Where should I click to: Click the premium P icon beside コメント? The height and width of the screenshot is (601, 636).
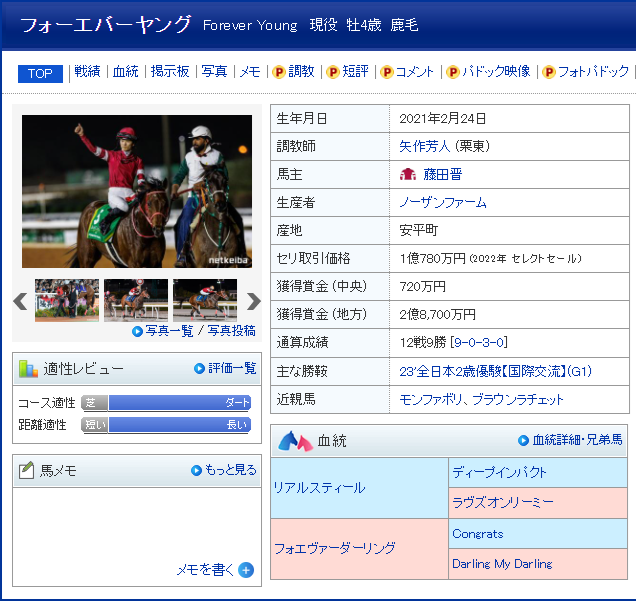387,72
